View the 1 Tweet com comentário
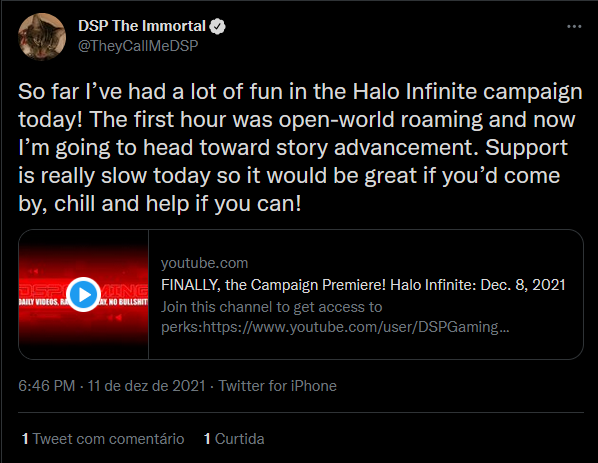Screen dimensions: 598x463 (103, 439)
